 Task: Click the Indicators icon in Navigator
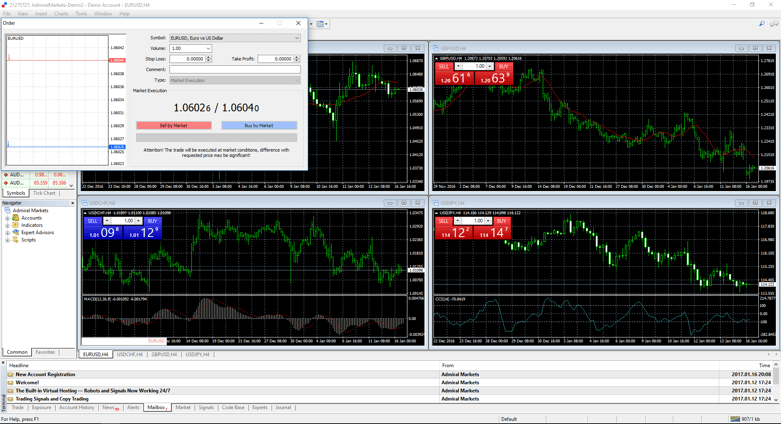tap(15, 225)
